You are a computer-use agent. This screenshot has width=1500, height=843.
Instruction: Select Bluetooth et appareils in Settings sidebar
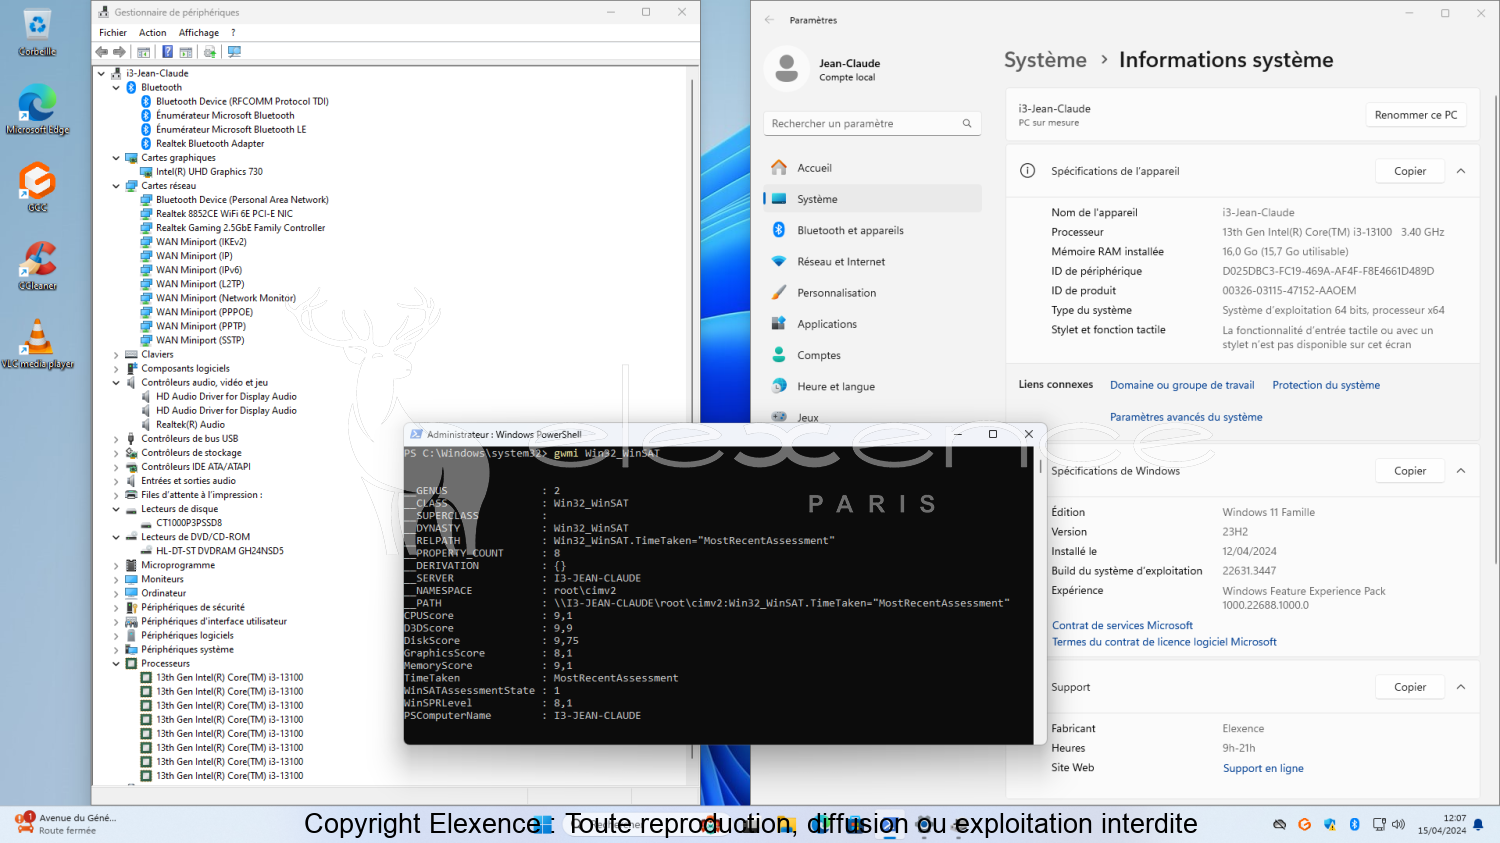[850, 231]
